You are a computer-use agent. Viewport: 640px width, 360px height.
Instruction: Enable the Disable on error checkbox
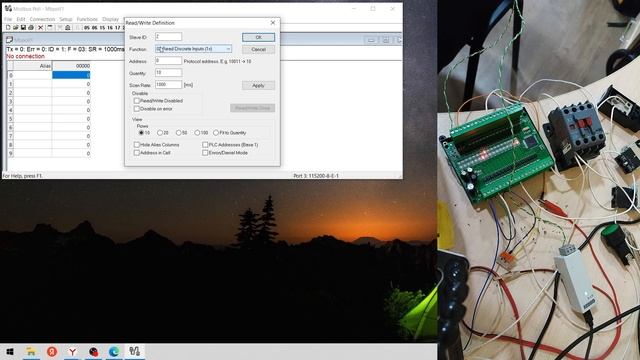[x=137, y=109]
